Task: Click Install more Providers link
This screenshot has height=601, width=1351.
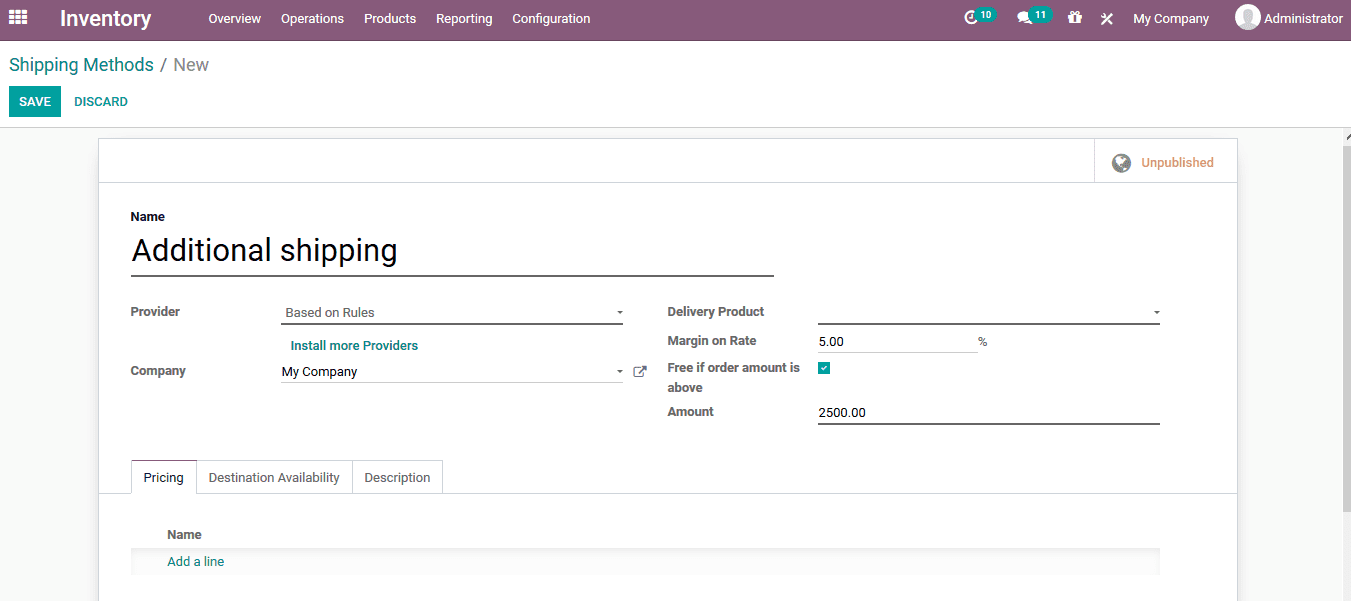Action: pos(354,345)
